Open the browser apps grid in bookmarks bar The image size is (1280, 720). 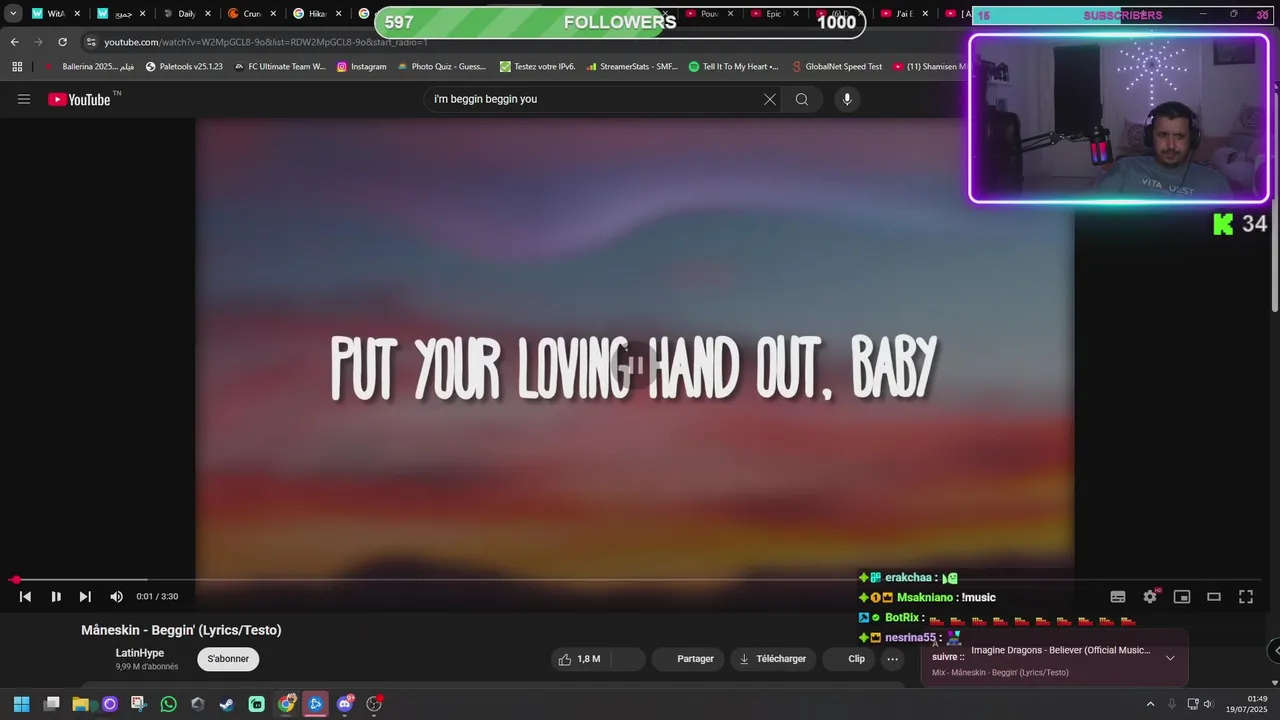[17, 67]
